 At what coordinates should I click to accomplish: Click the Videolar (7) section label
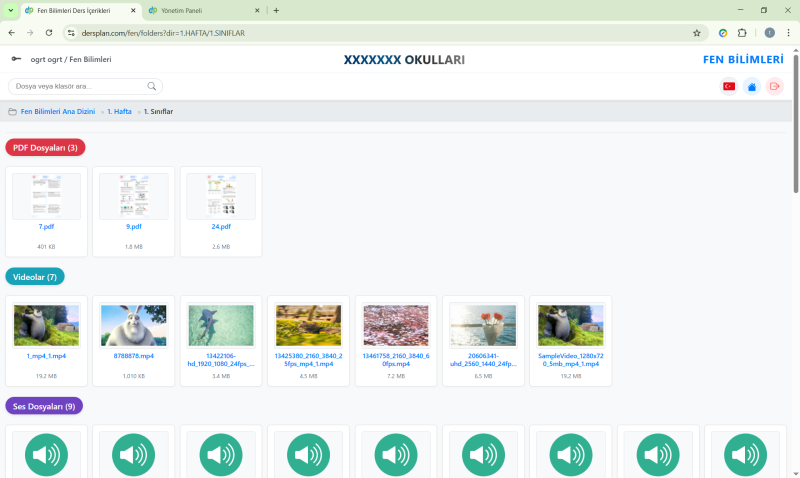pyautogui.click(x=35, y=276)
